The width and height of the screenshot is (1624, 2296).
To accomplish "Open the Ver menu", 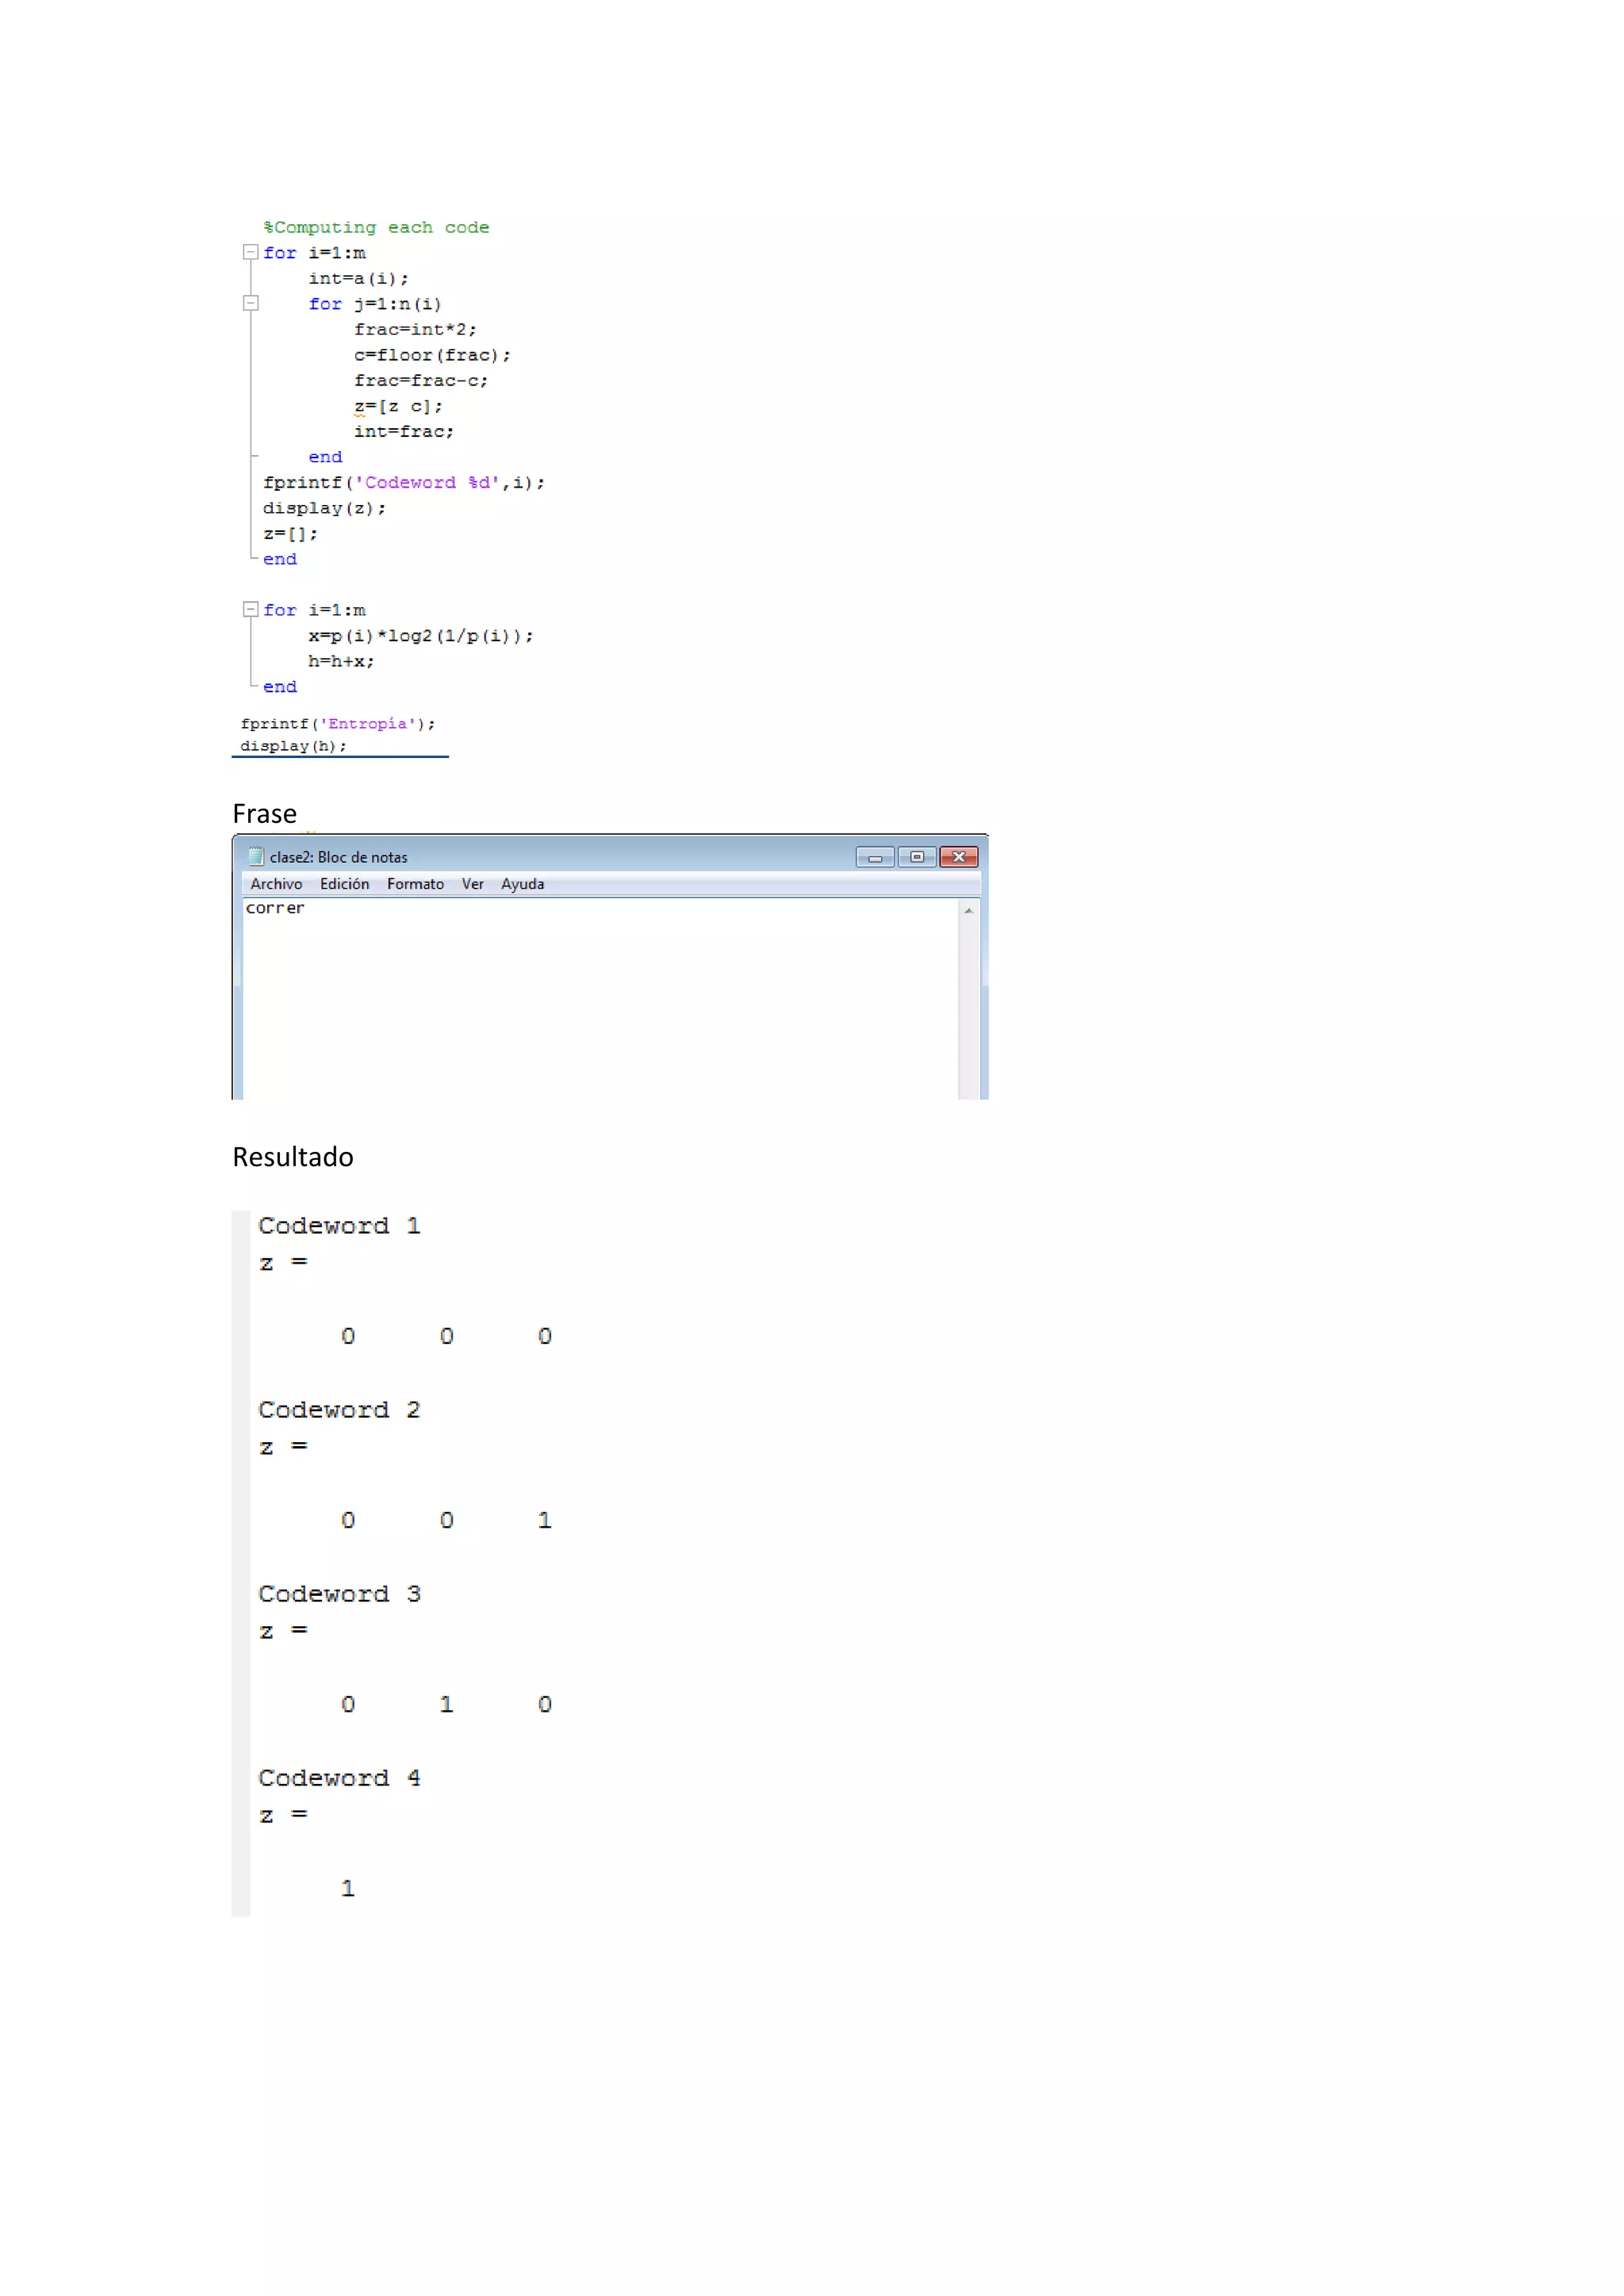I will pyautogui.click(x=472, y=884).
